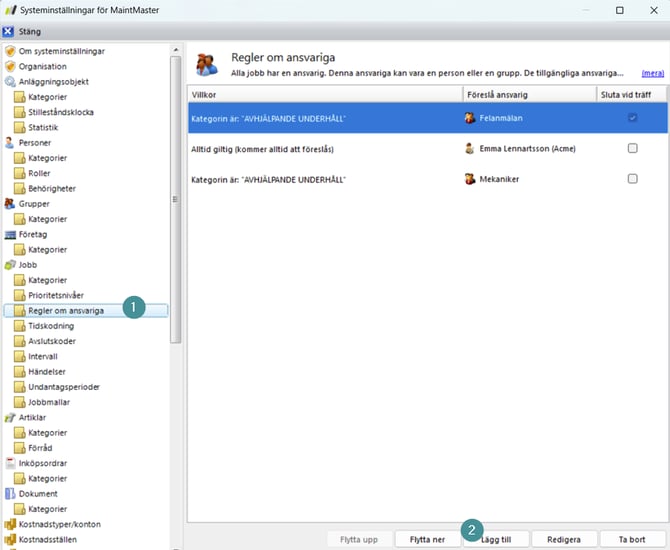Click the tree scrollbar up arrow

[x=176, y=50]
